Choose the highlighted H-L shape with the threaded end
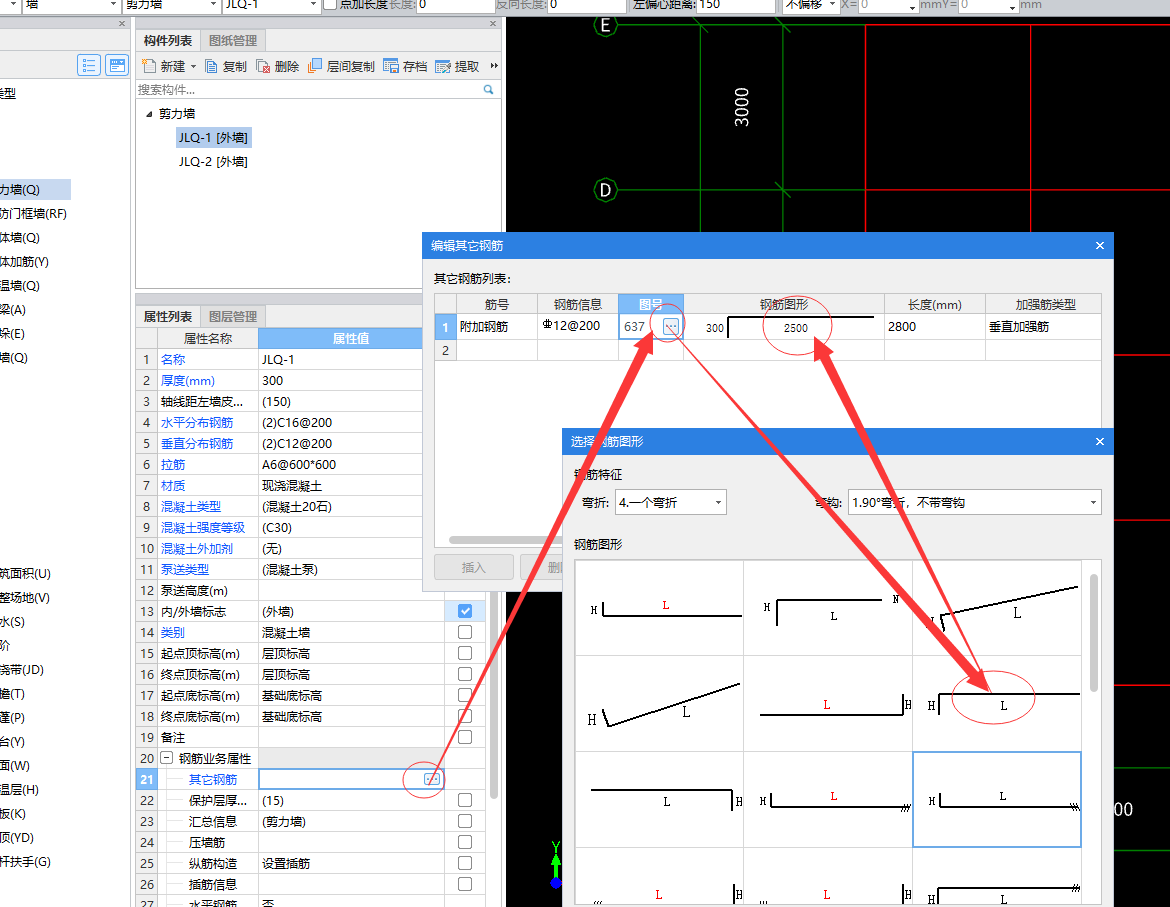 coord(997,799)
